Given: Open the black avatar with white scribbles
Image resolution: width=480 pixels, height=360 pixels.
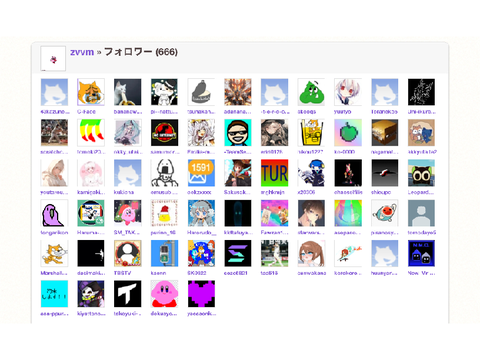Looking at the screenshot, I should point(421,92).
